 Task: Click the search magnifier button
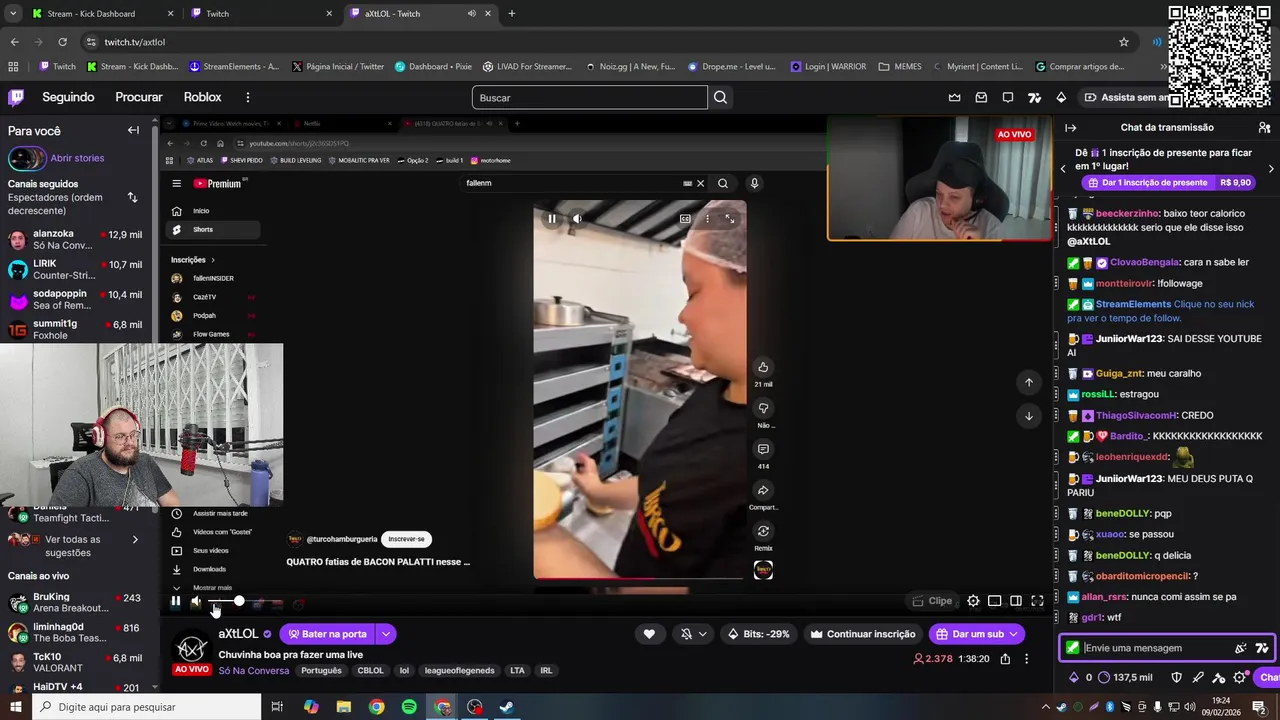[x=720, y=97]
